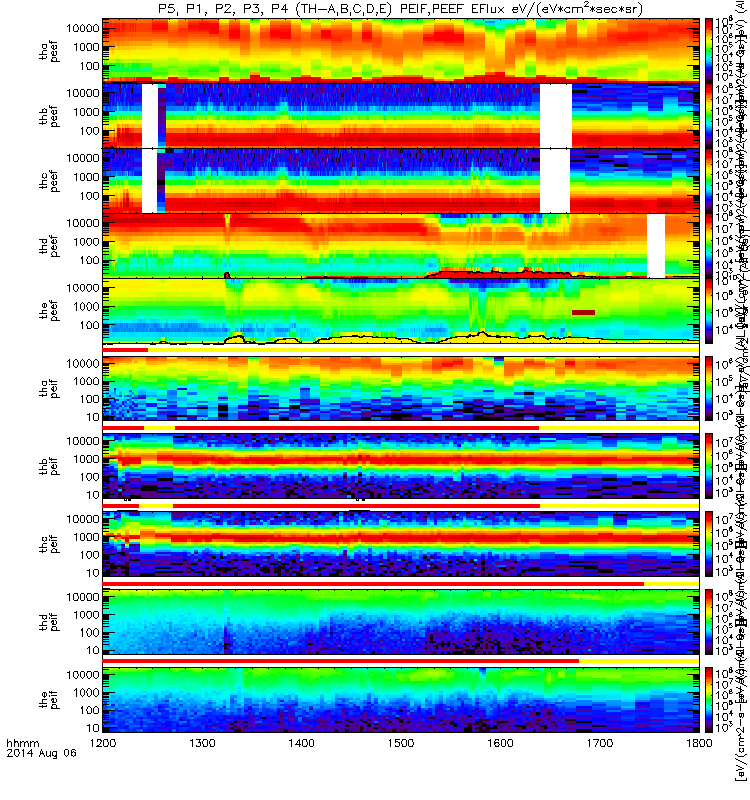
Task: Click the 1200 time tick label
Action: click(103, 743)
